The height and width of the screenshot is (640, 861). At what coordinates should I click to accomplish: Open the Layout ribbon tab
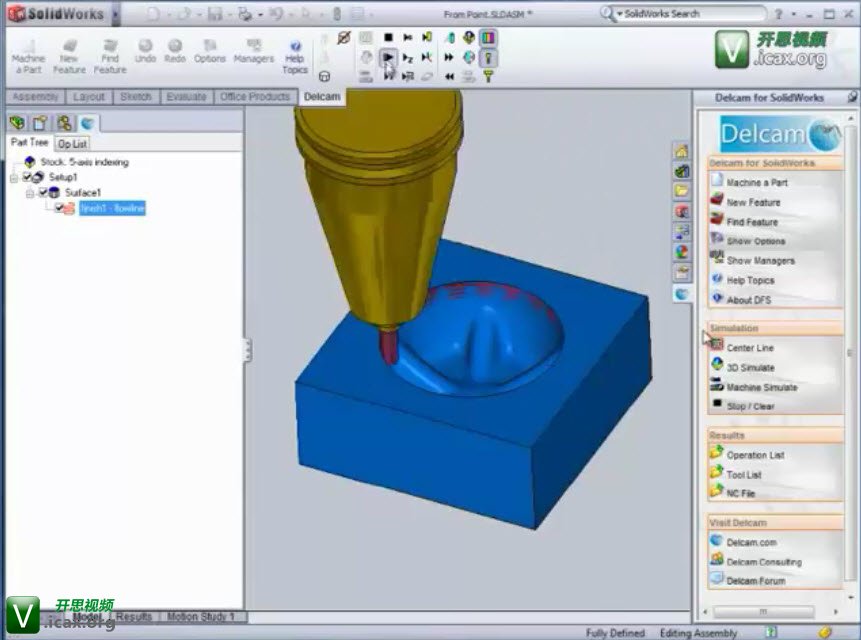88,97
